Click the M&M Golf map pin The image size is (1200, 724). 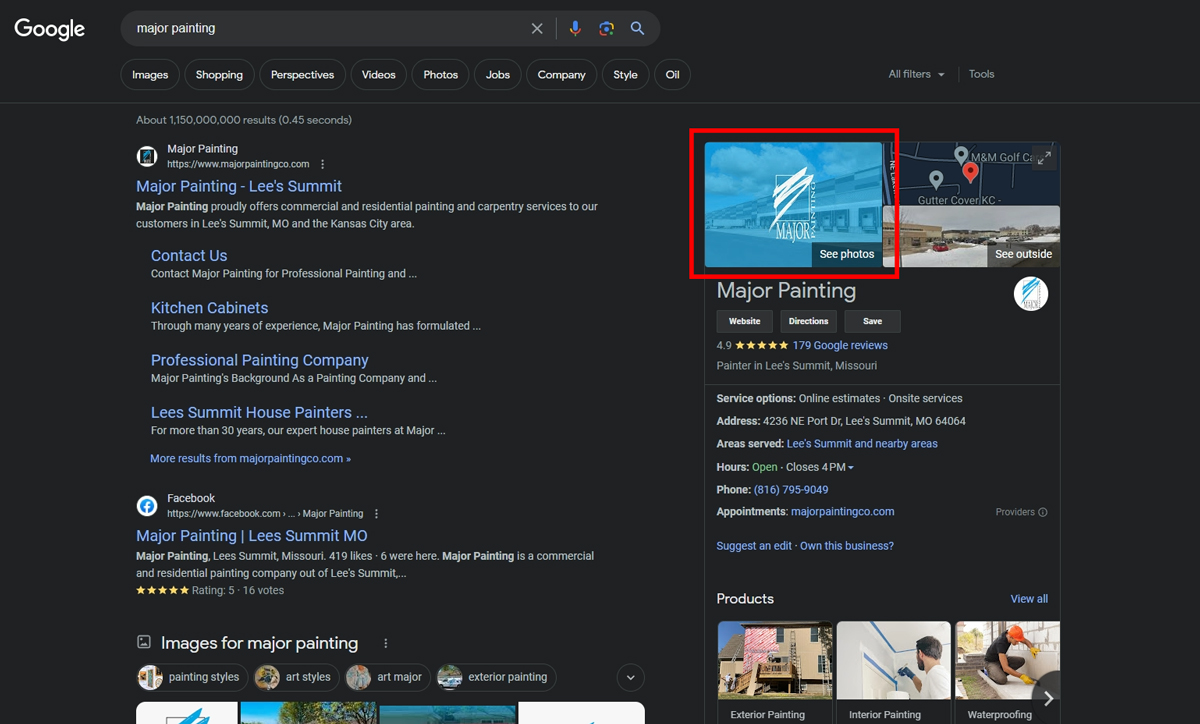[961, 156]
